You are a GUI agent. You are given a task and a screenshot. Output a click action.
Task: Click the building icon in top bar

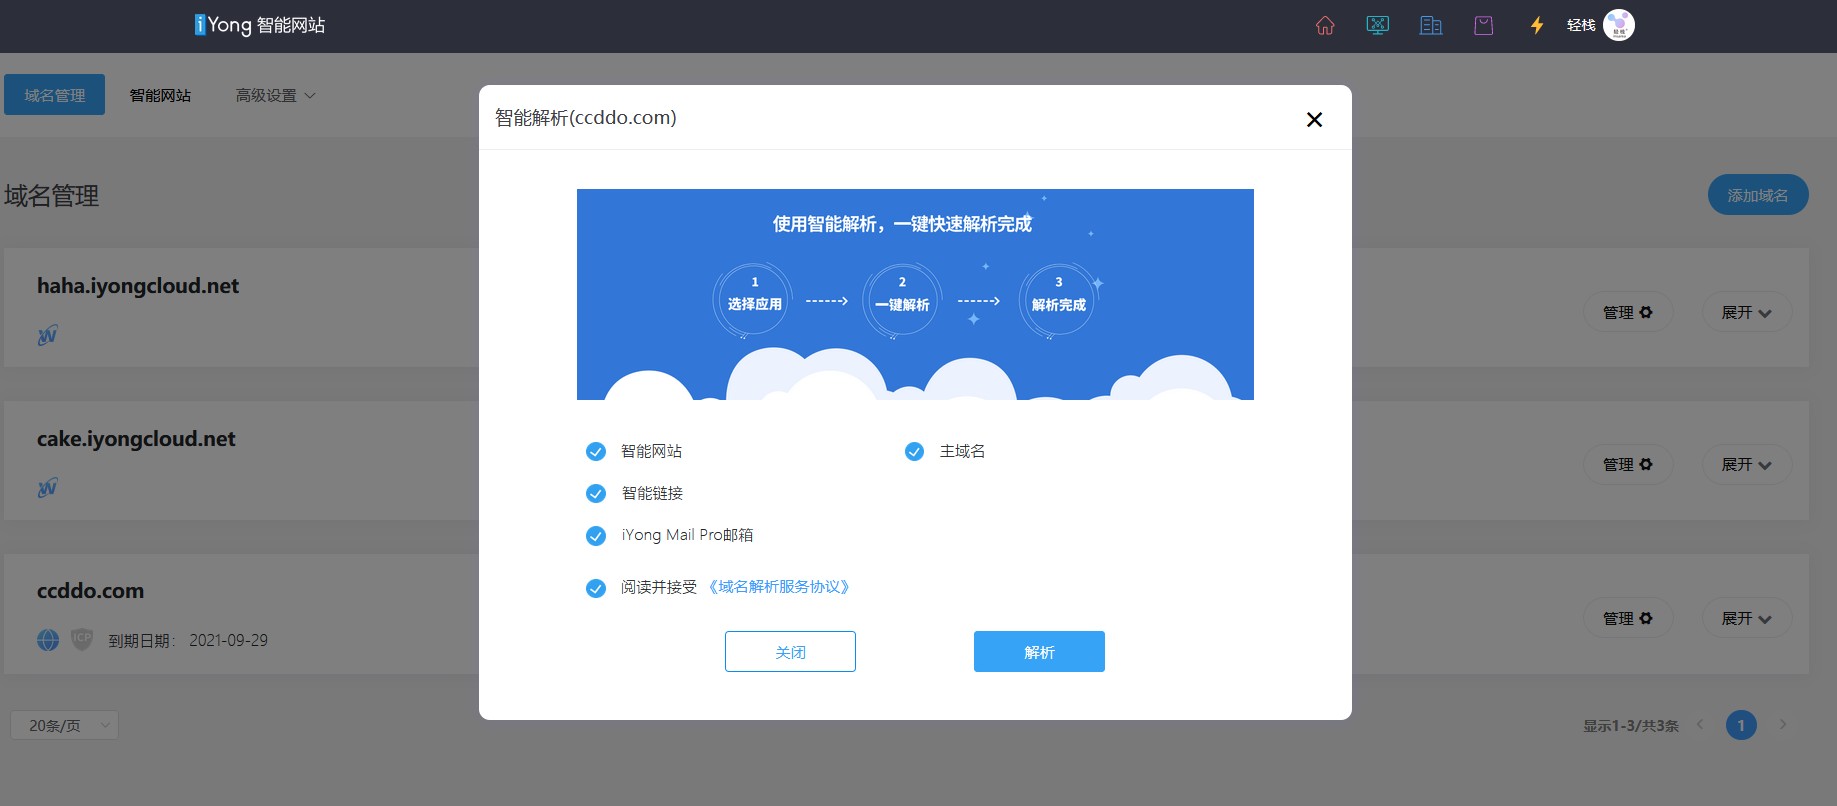click(1431, 26)
